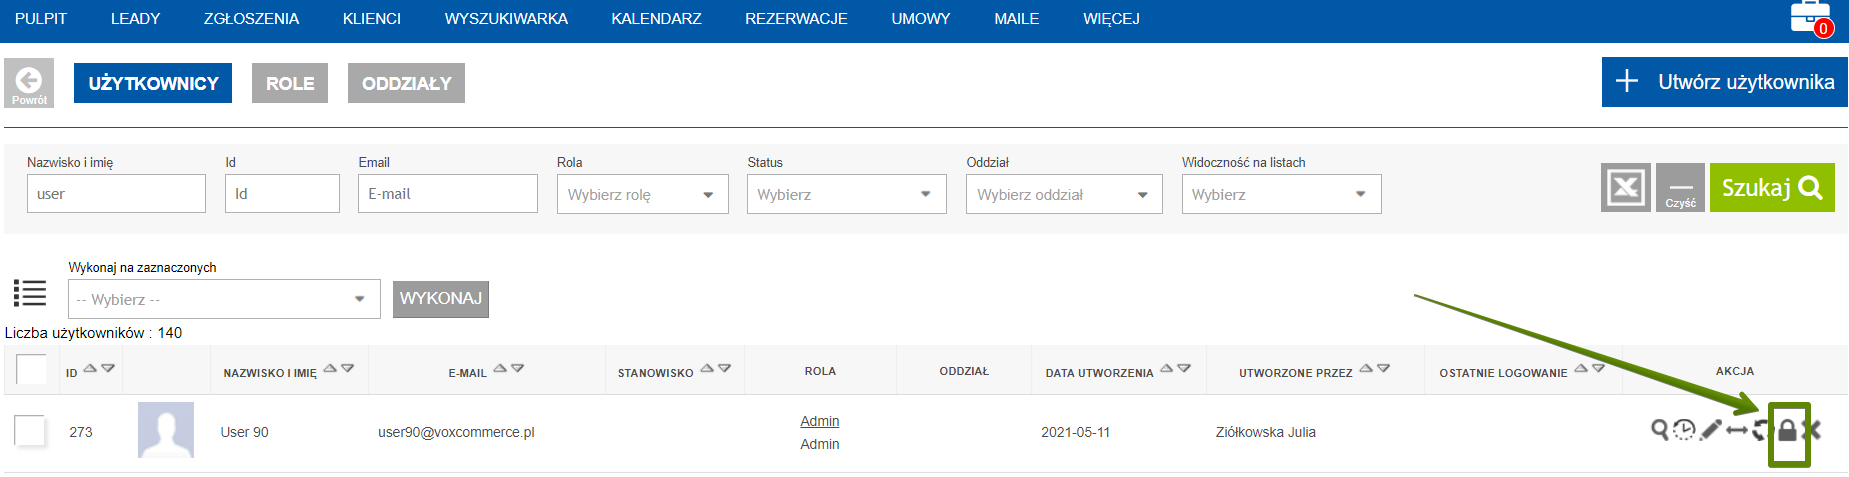Sort E-mail column ascending
1849x477 pixels.
pos(500,369)
